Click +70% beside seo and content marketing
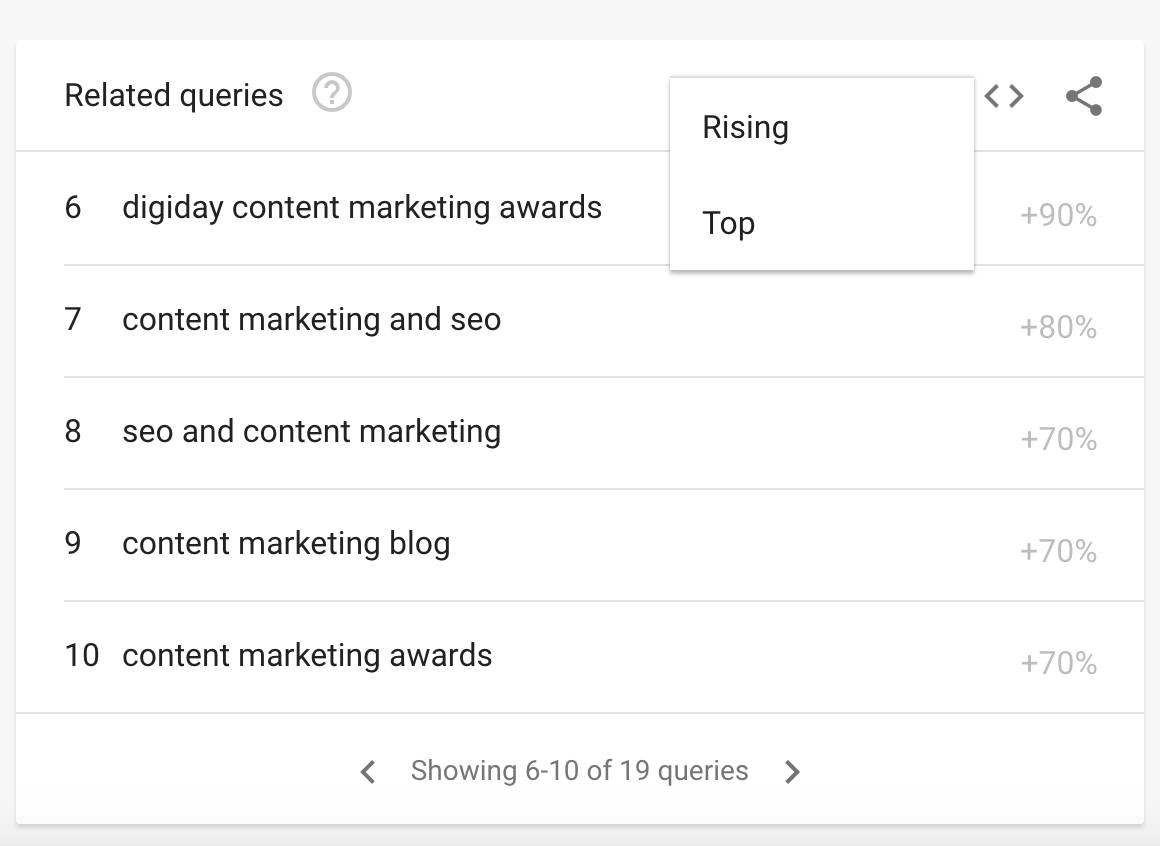 (x=1058, y=440)
